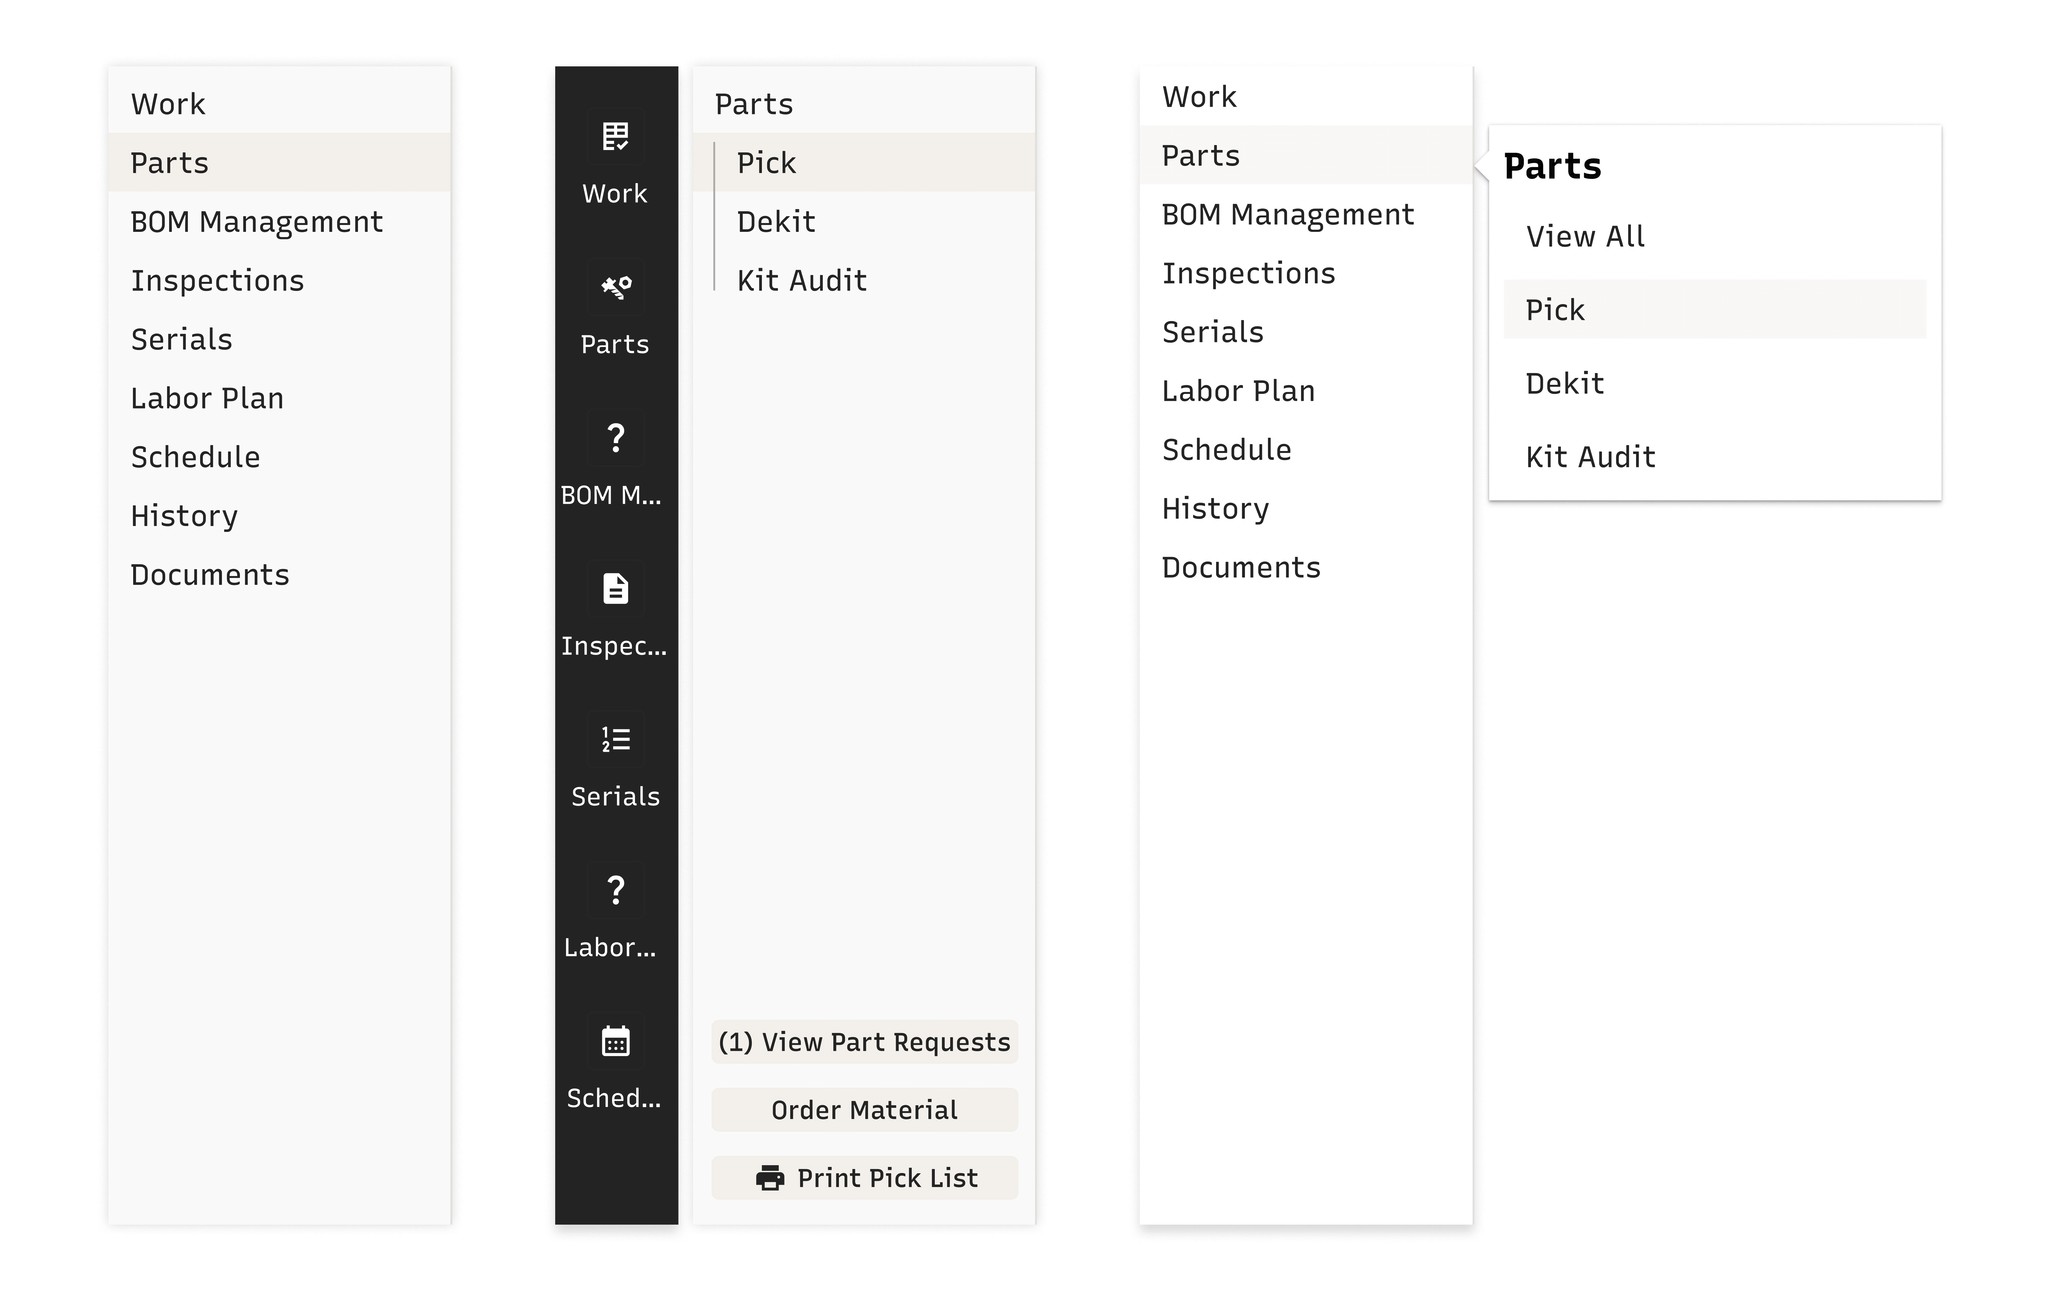Image resolution: width=2048 pixels, height=1291 pixels.
Task: Choose Kit Audit in the Parts flyout
Action: pos(1590,457)
